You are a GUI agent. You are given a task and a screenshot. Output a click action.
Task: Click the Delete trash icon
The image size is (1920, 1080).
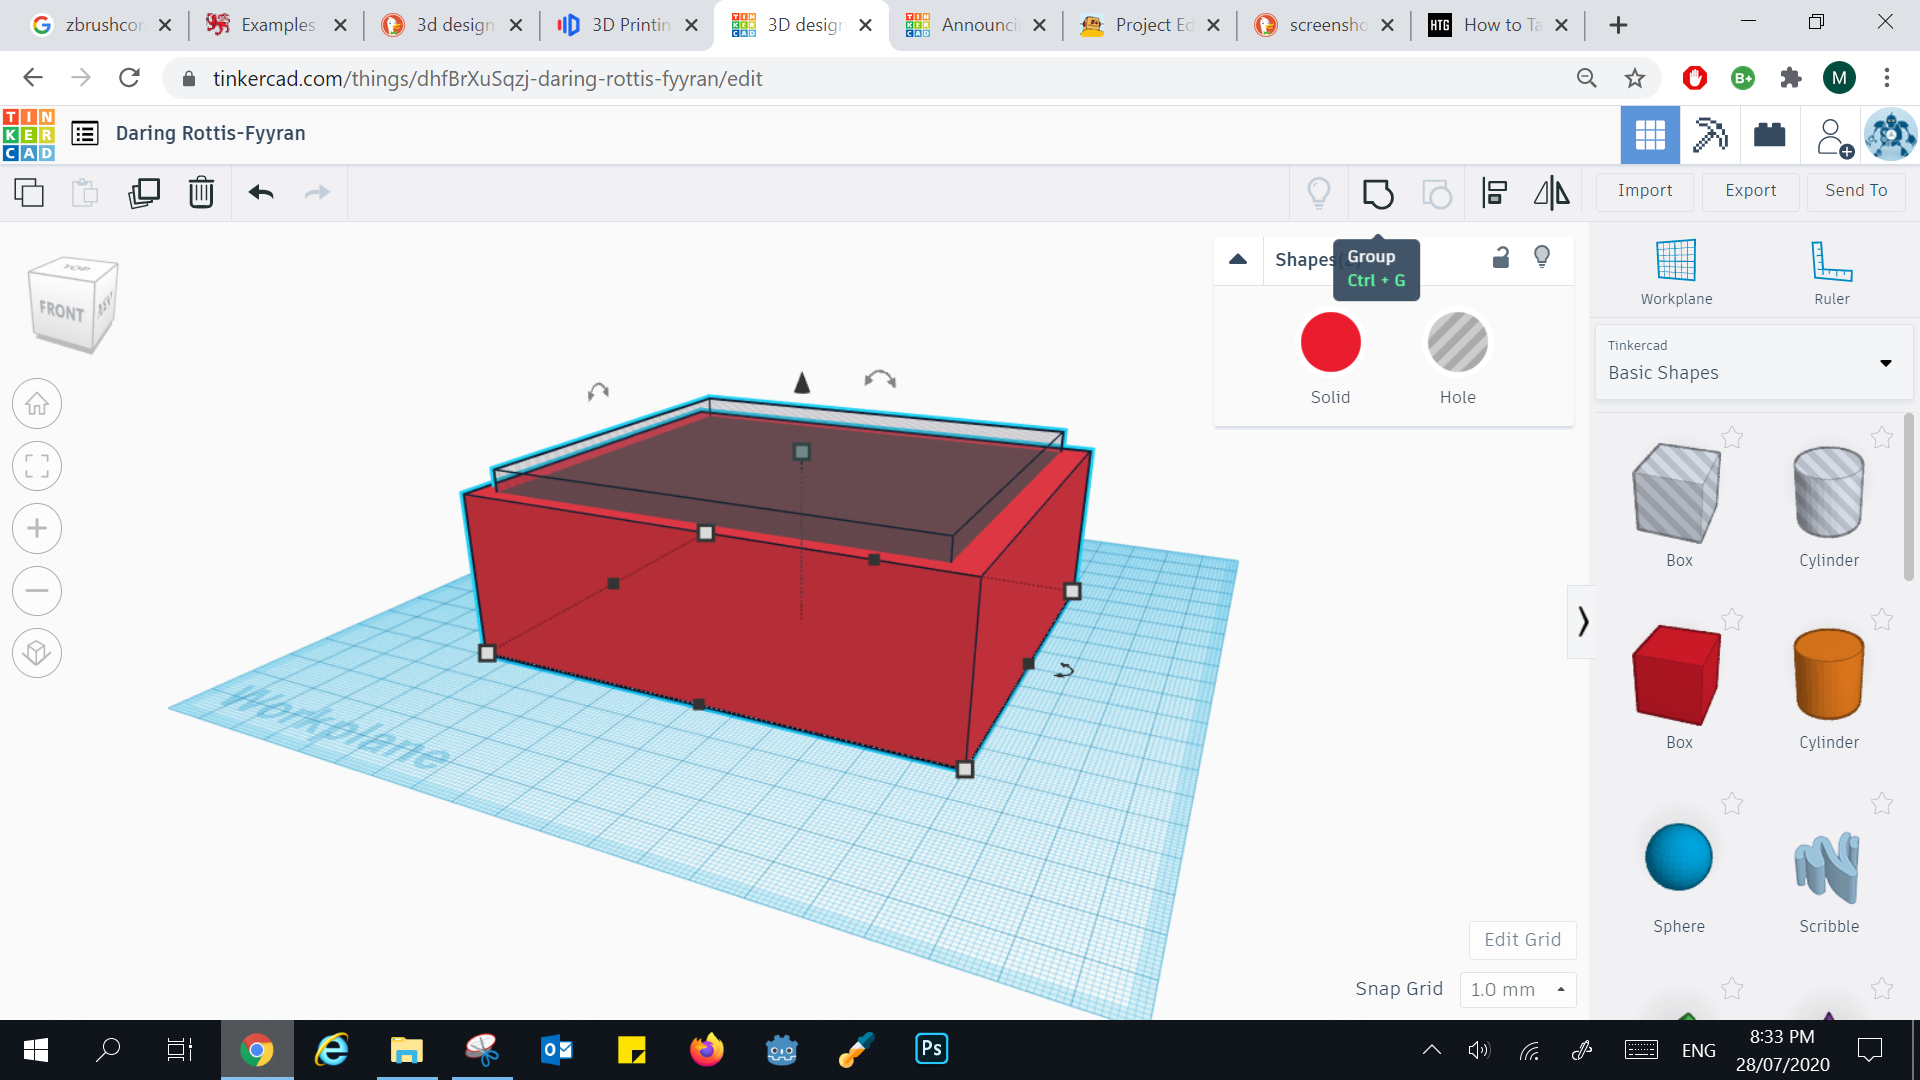pos(201,192)
